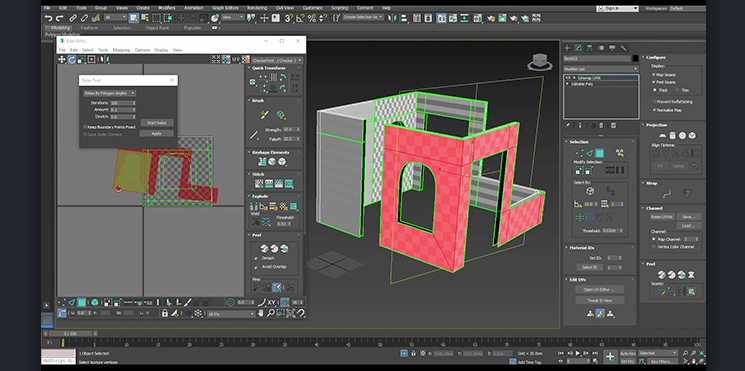Select the Move tool in Edit UVWs
745x371 pixels.
[62, 59]
